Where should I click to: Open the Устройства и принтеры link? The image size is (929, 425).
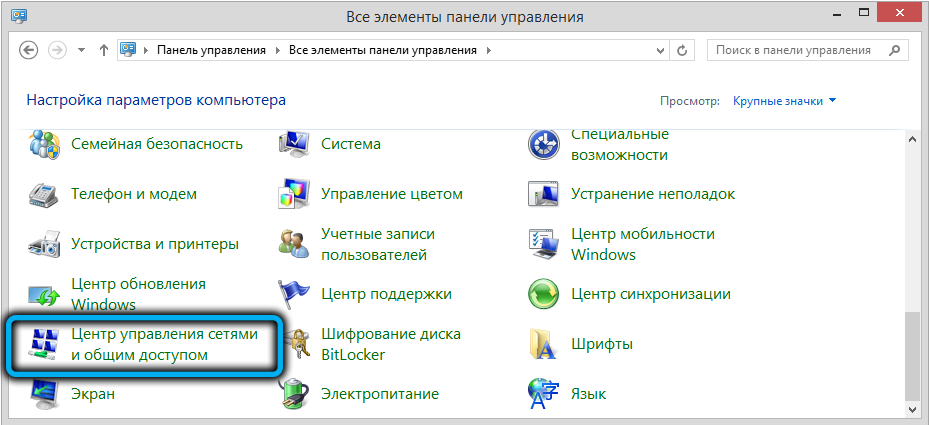pyautogui.click(x=155, y=244)
